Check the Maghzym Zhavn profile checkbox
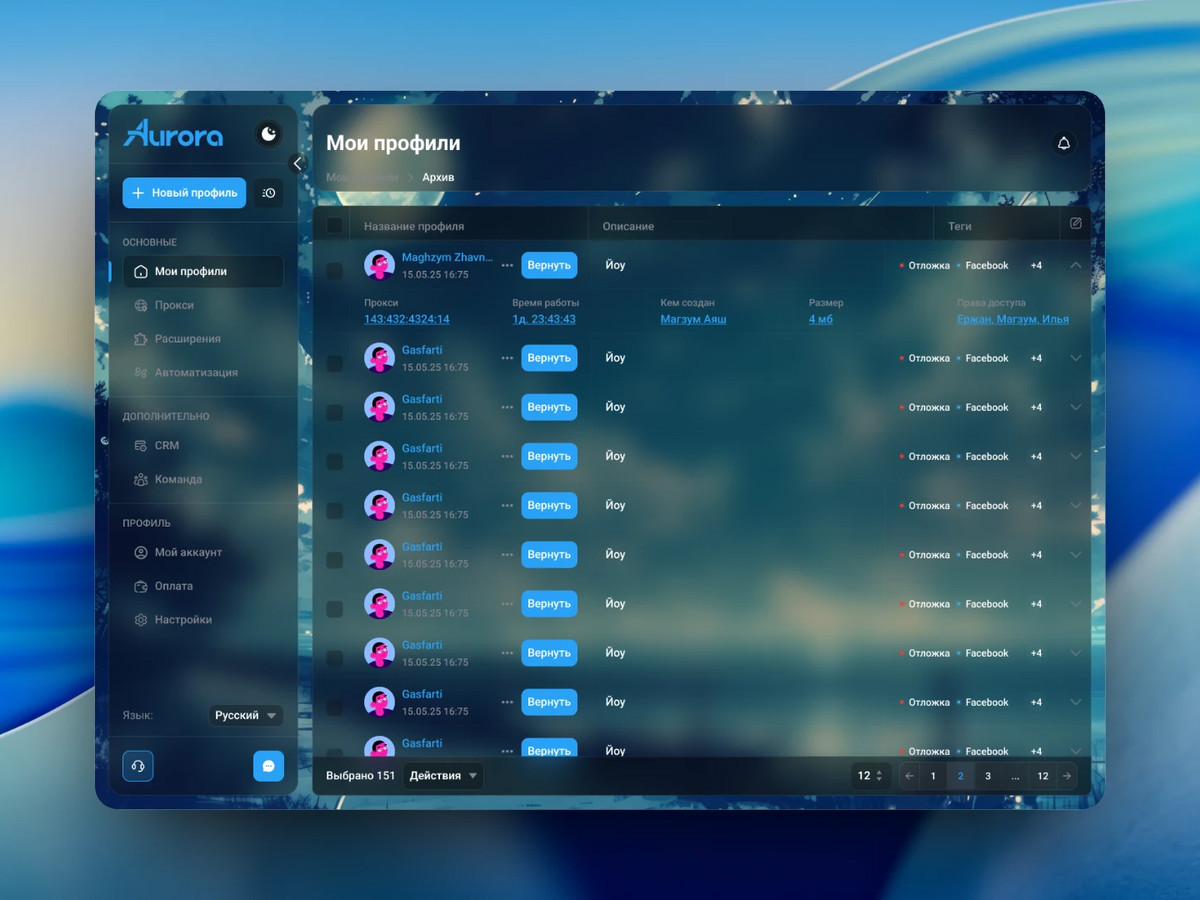Image resolution: width=1200 pixels, height=900 pixels. [334, 271]
